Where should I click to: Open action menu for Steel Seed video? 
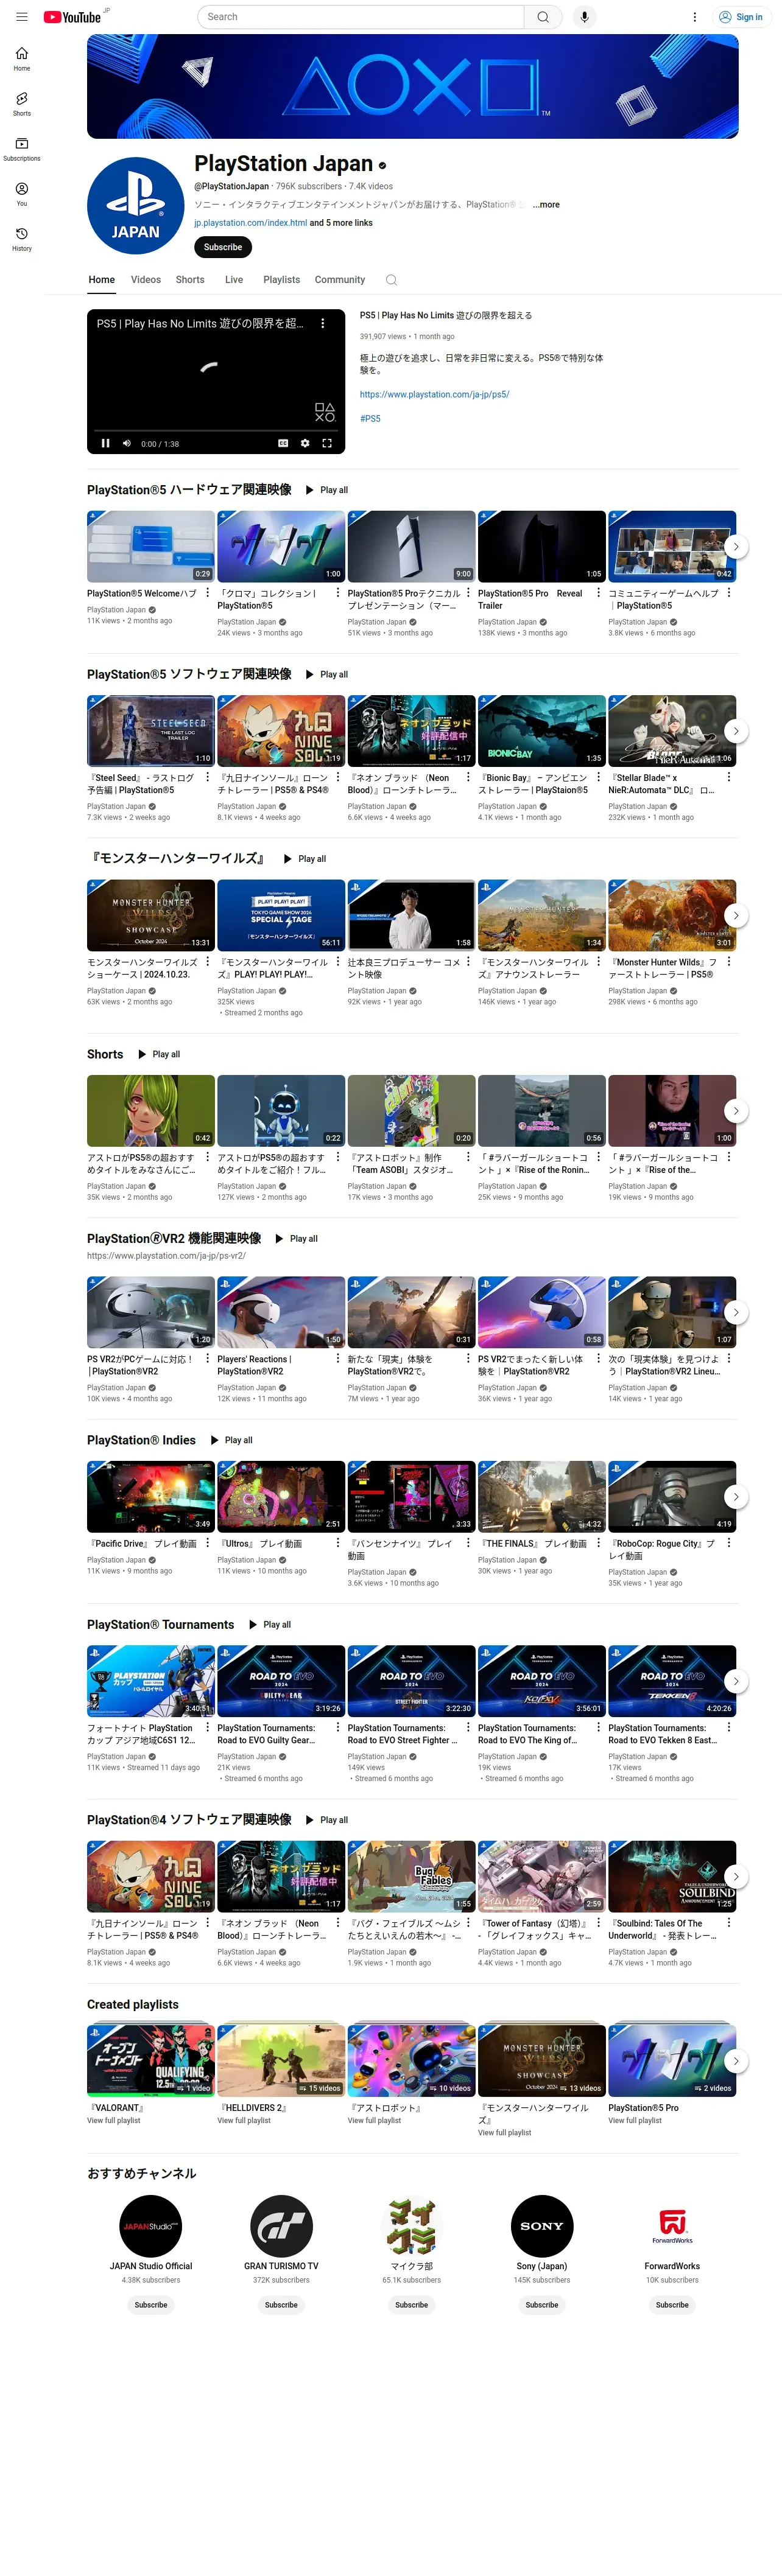[208, 777]
